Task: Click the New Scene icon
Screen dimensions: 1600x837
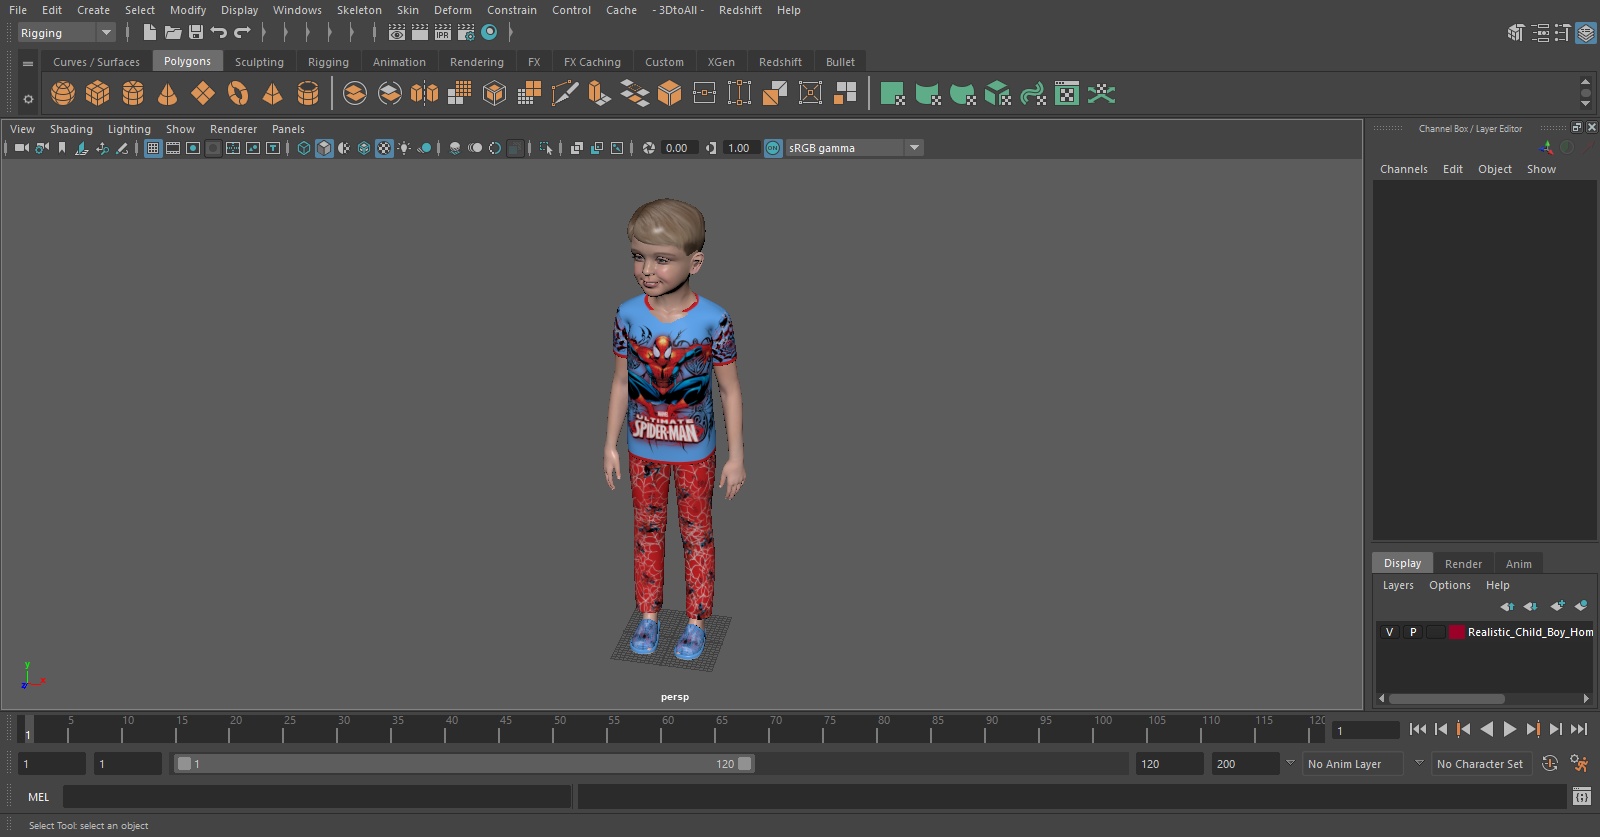Action: point(149,33)
